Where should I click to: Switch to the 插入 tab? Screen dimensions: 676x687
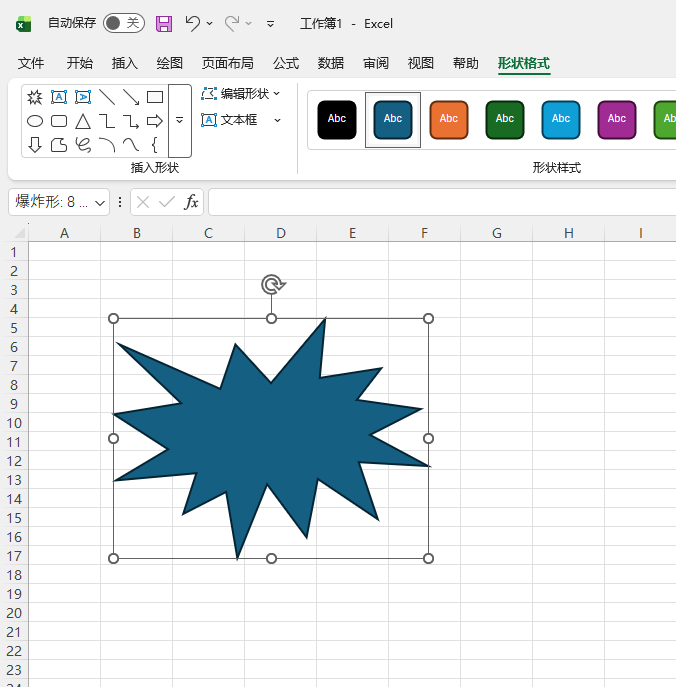(124, 63)
